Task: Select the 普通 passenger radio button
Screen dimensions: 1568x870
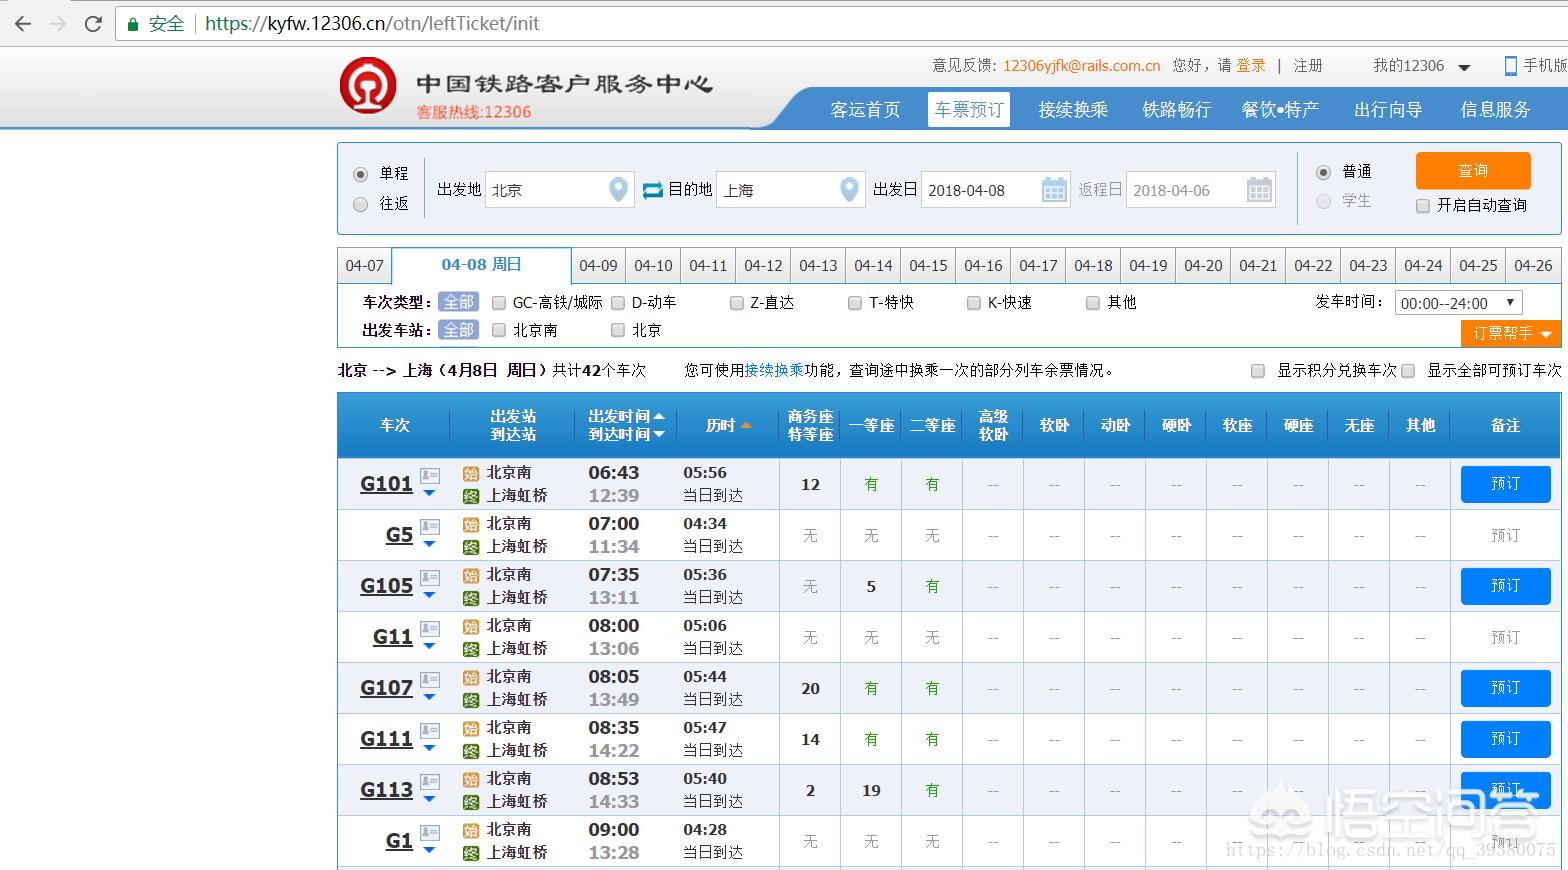Action: point(1323,172)
